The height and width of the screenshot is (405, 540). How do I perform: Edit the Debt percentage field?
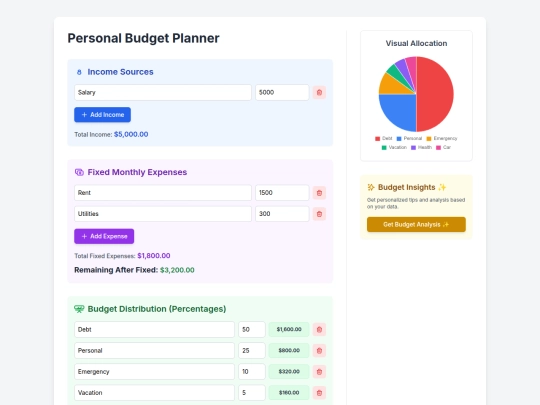click(x=252, y=330)
